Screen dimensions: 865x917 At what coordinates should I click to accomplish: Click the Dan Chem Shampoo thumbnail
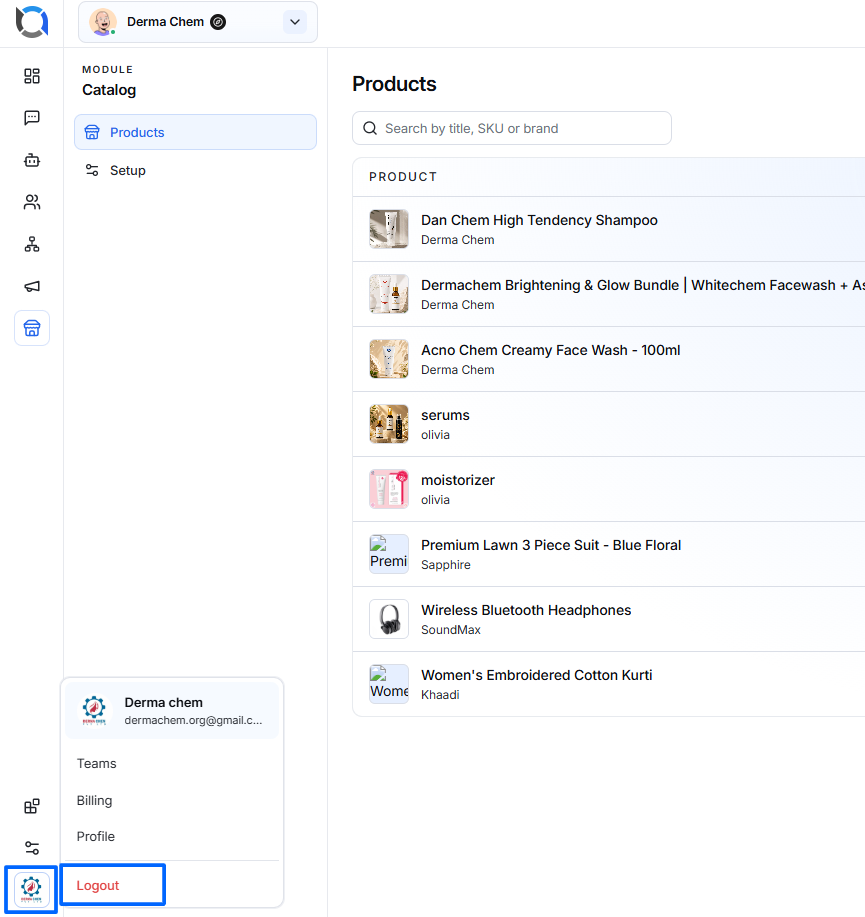click(389, 229)
